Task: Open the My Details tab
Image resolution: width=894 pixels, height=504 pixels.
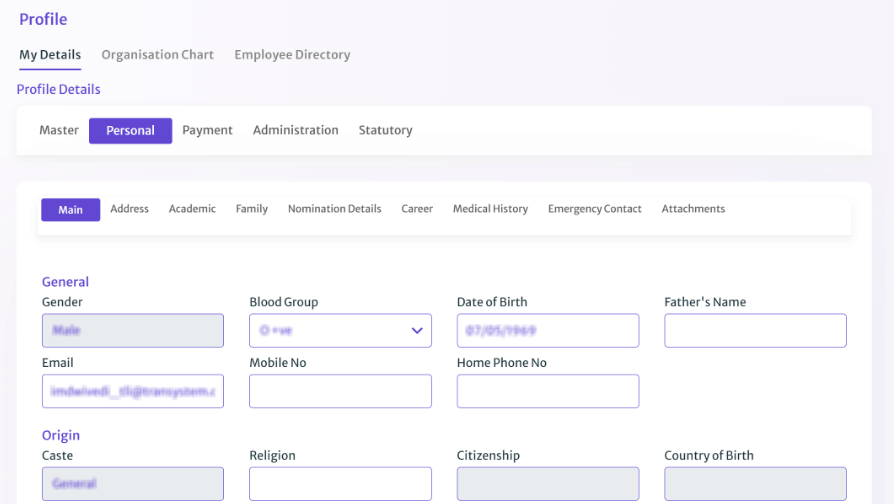Action: tap(50, 55)
